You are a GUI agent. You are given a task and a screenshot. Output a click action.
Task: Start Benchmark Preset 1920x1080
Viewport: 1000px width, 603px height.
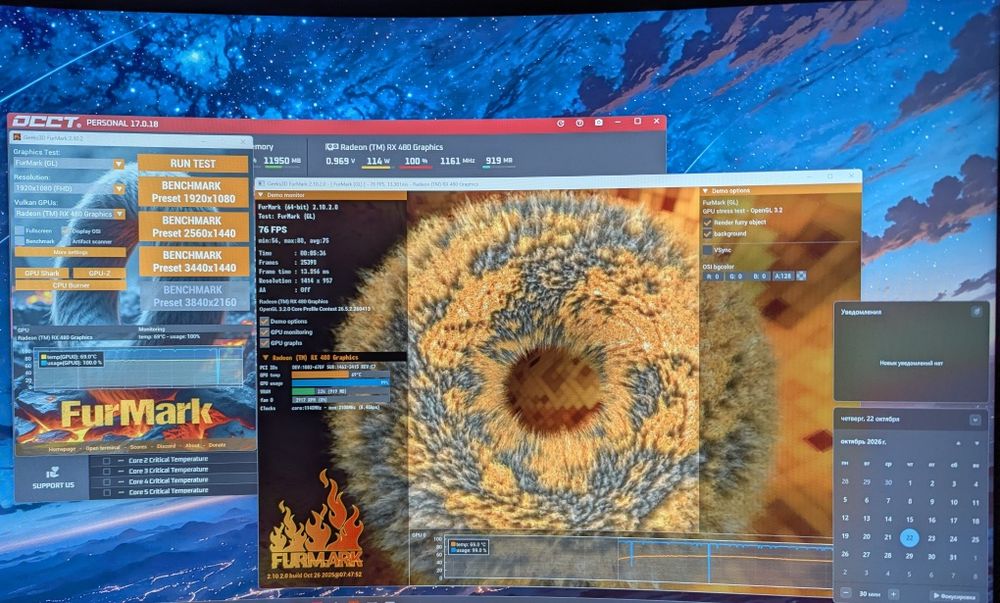pos(193,192)
